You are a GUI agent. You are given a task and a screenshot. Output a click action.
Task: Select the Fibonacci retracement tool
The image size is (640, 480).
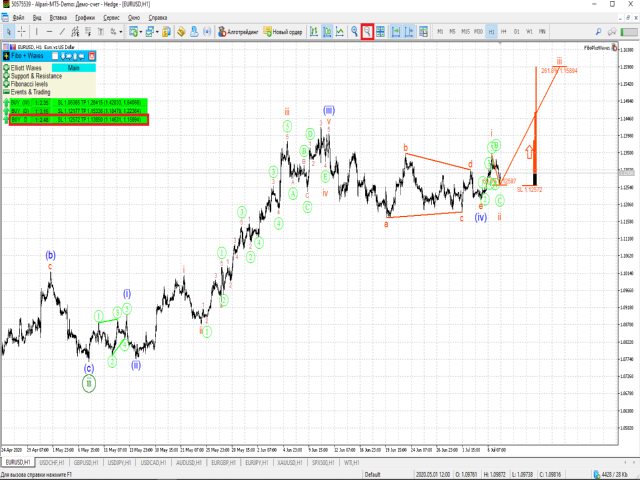[88, 31]
